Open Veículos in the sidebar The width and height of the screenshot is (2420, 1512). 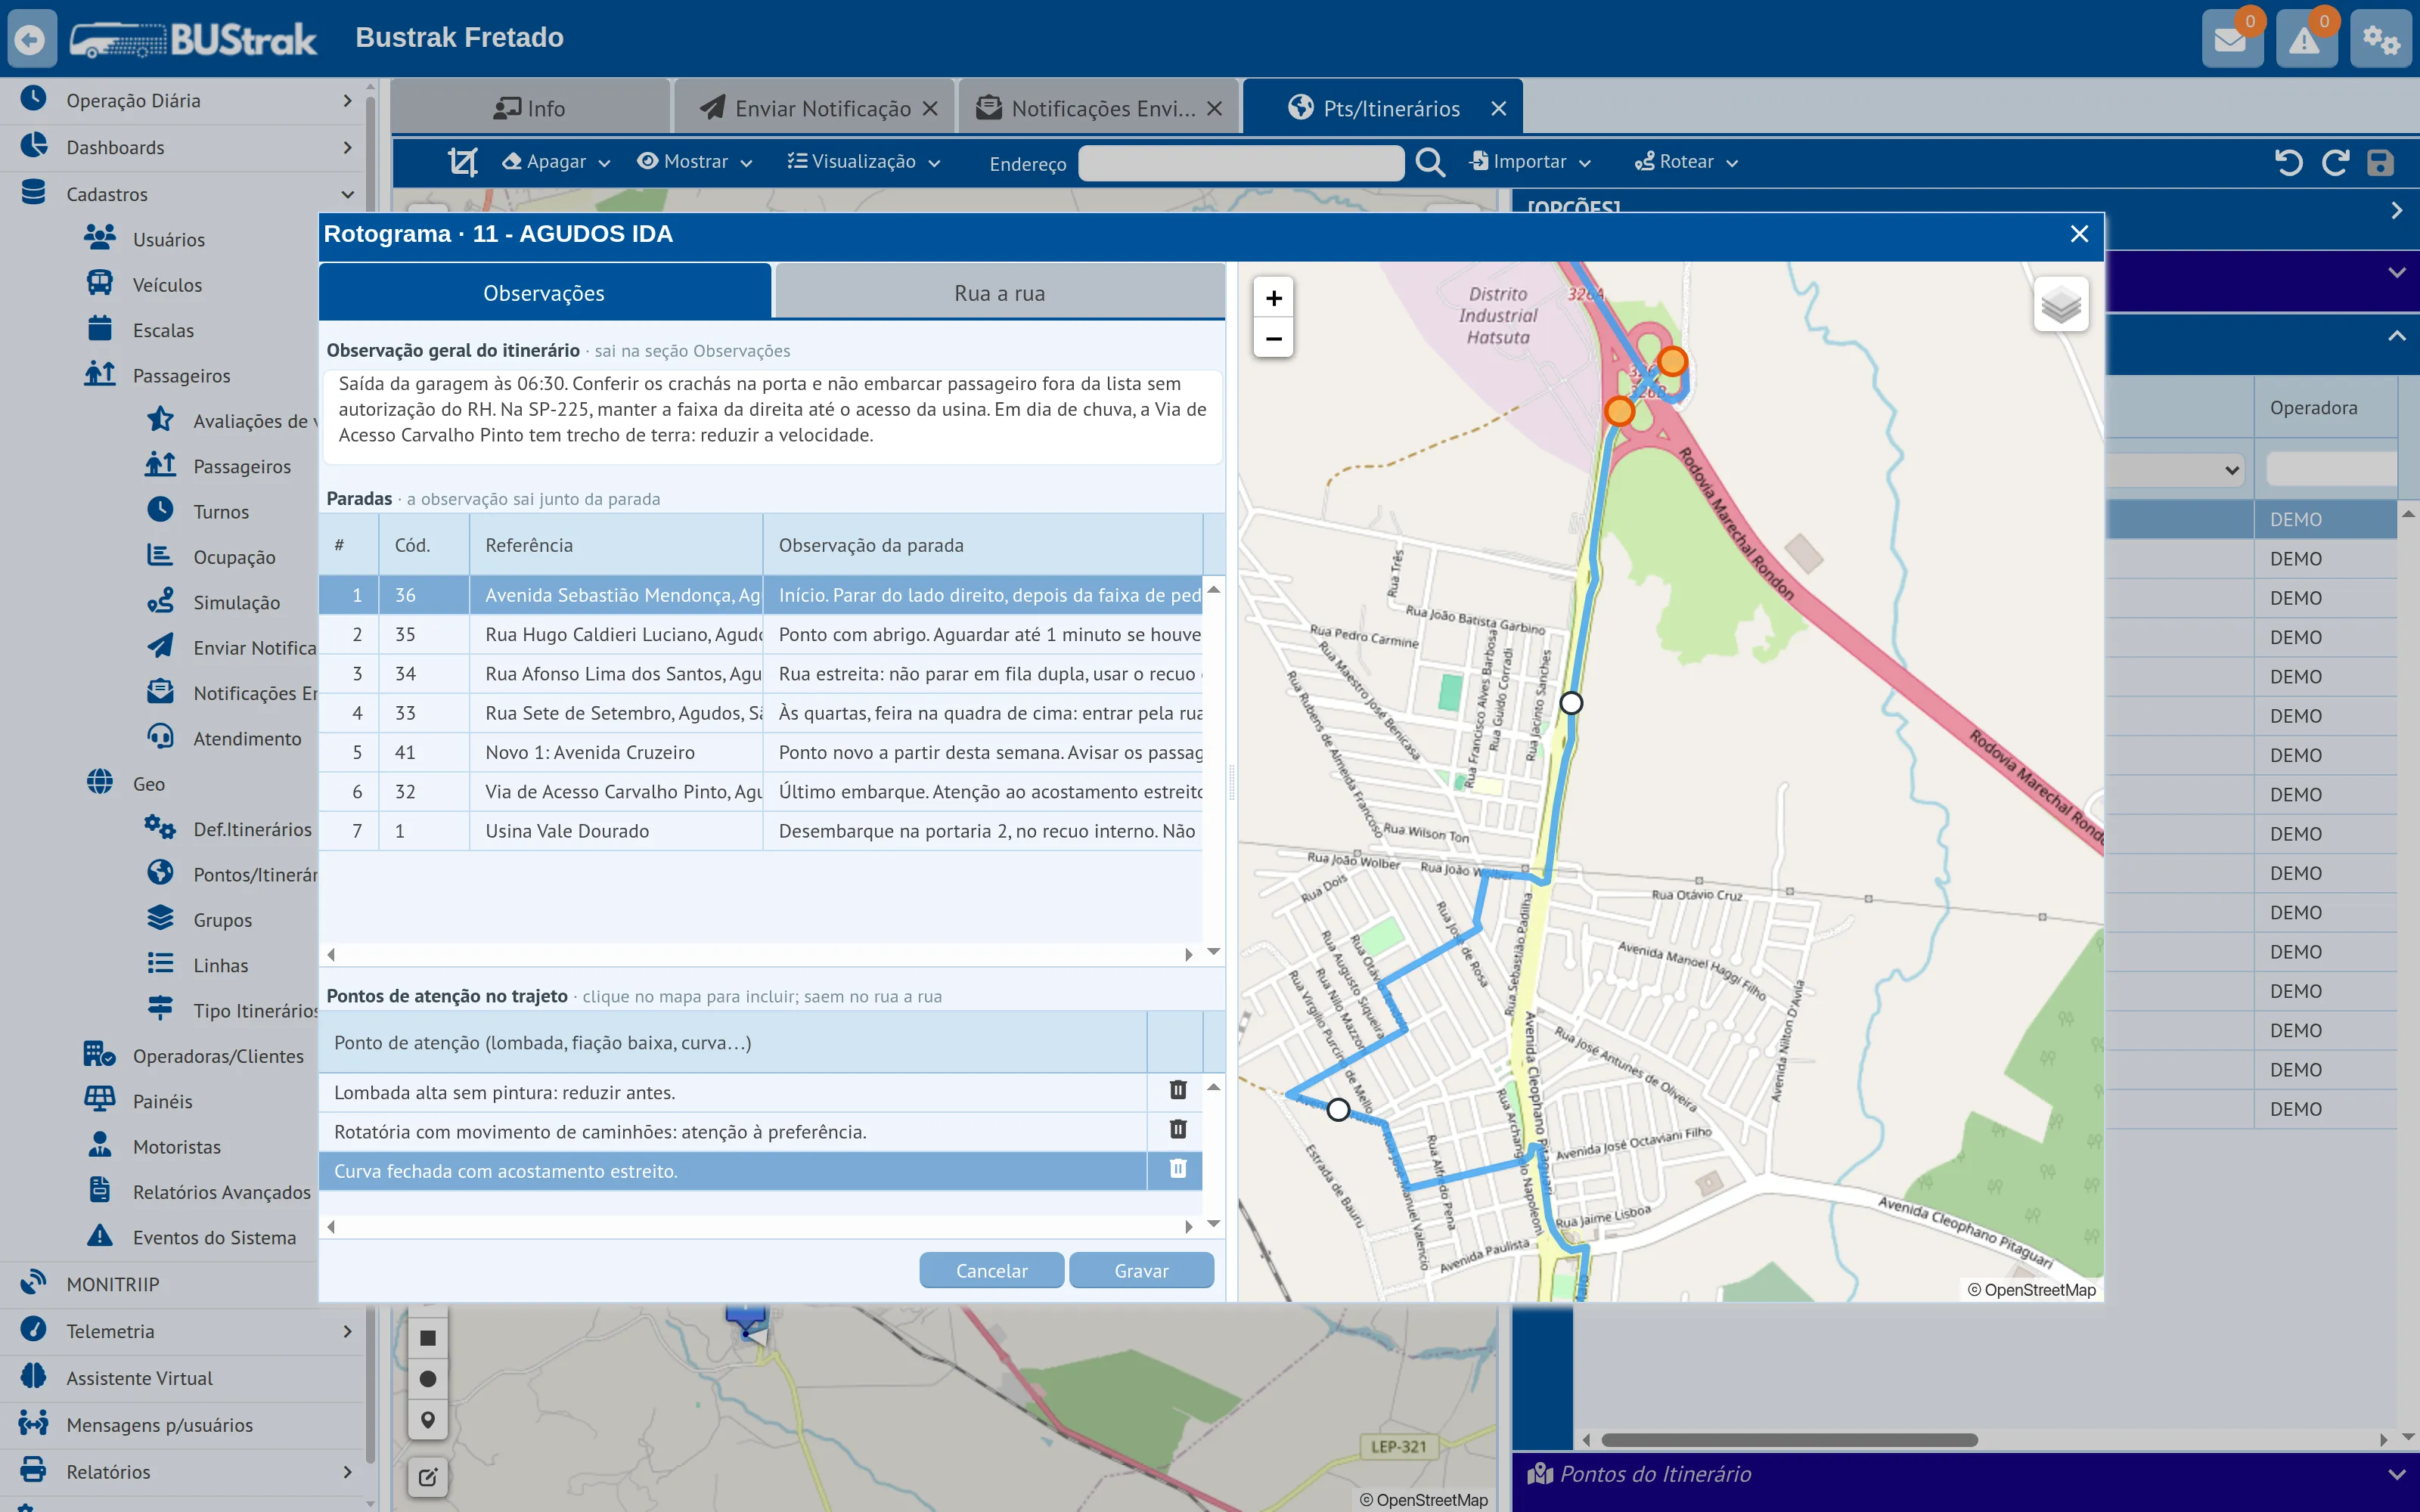[167, 285]
